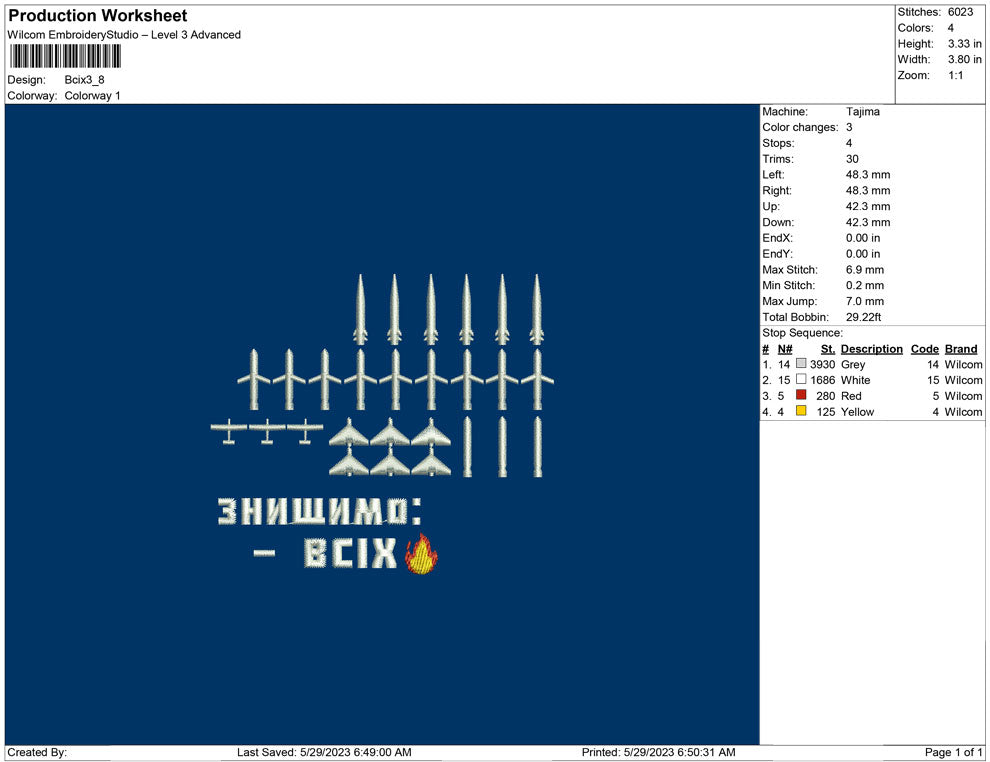Click the embroidered word ВСІХ
The image size is (990, 762).
point(350,553)
